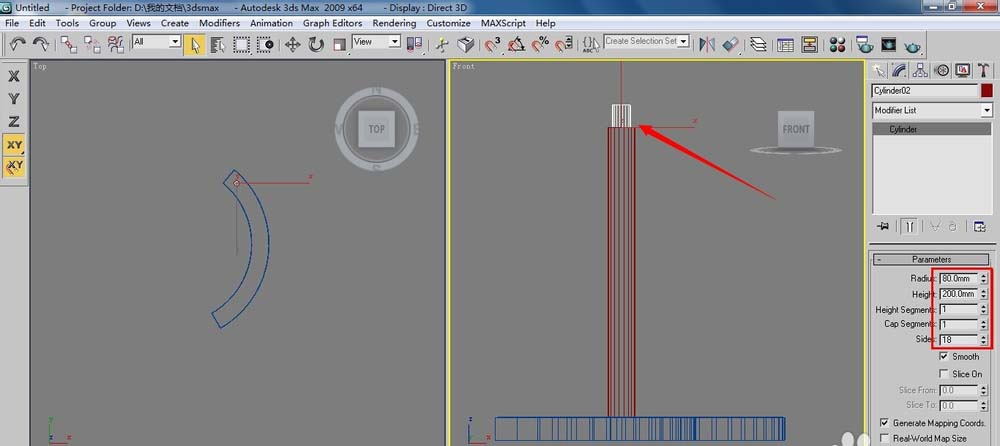The width and height of the screenshot is (1000, 446).
Task: Open the Graph Editors menu
Action: click(x=332, y=23)
